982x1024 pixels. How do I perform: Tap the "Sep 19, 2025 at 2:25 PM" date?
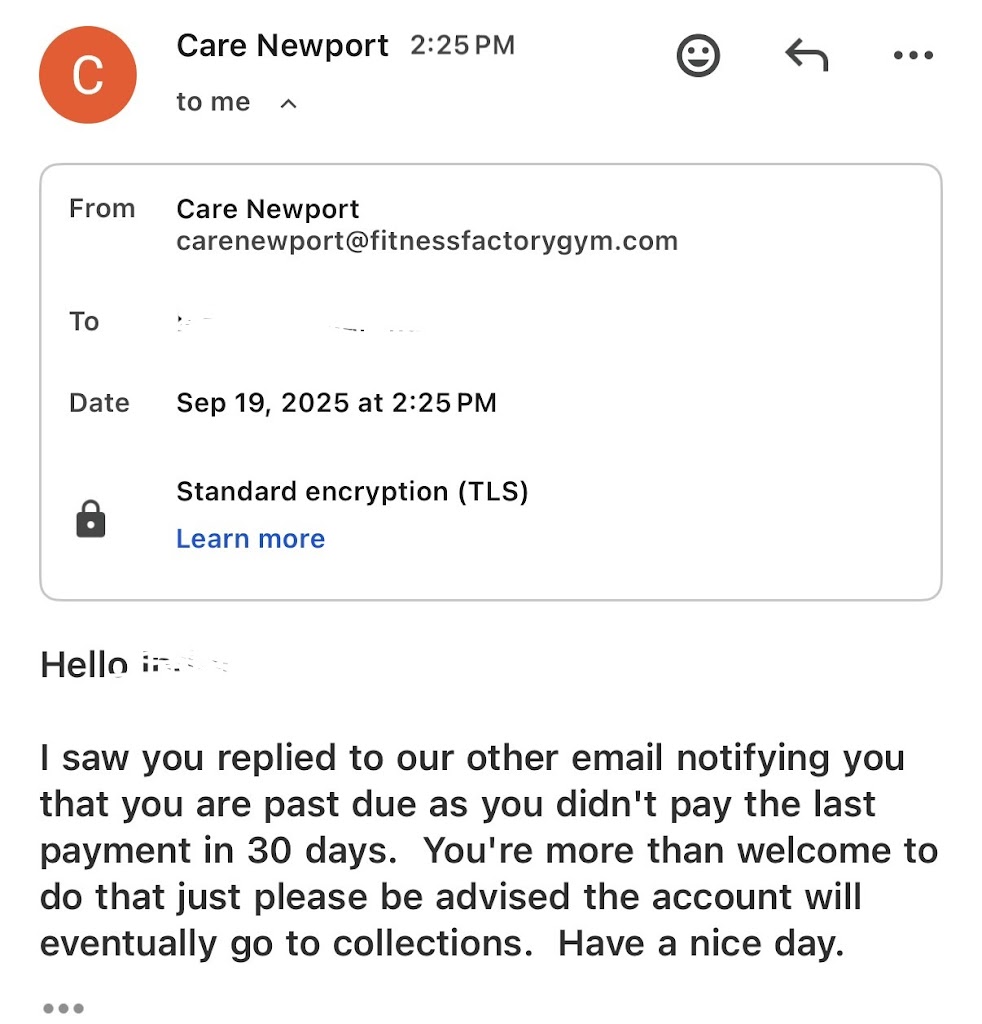tap(336, 403)
